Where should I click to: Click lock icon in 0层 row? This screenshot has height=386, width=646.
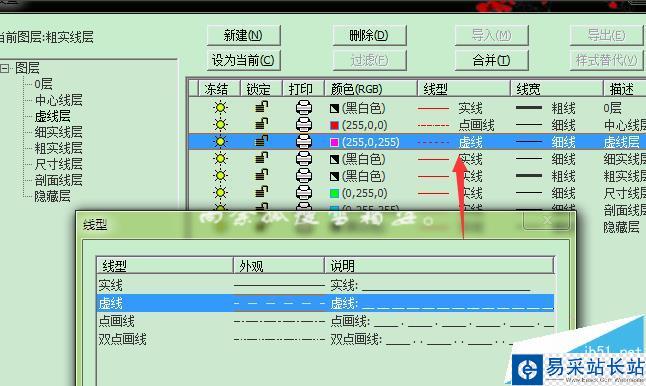(x=261, y=107)
